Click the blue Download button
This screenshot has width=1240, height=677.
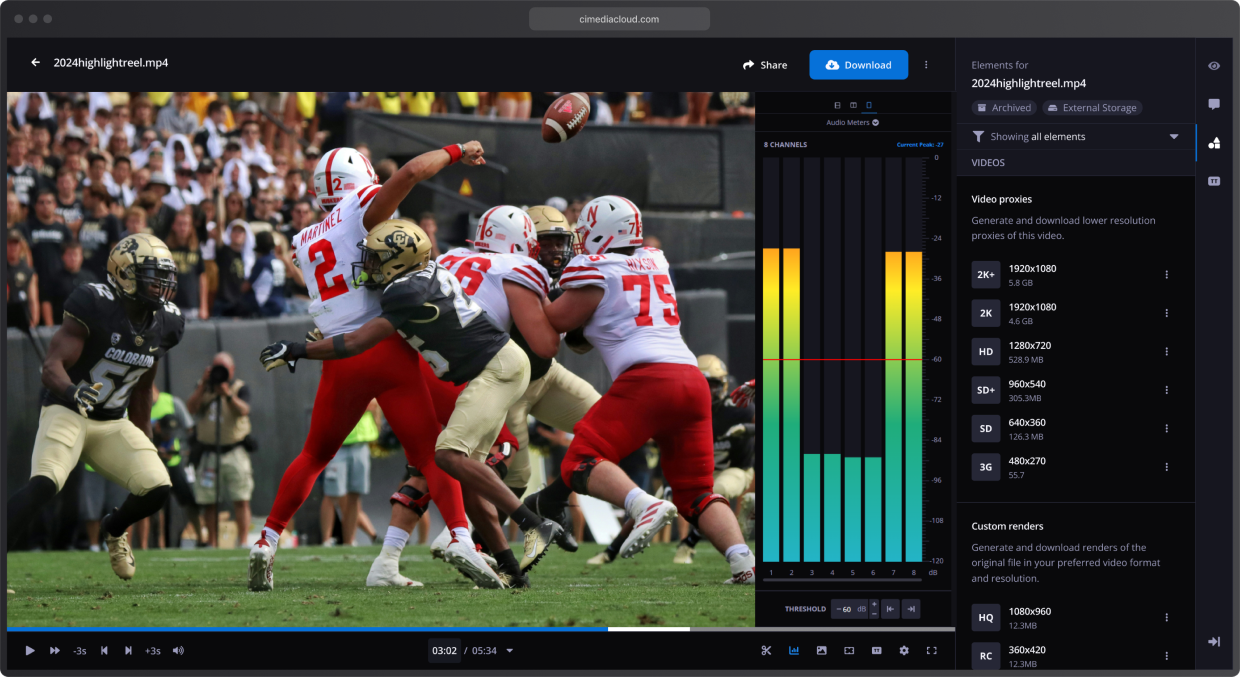(858, 65)
